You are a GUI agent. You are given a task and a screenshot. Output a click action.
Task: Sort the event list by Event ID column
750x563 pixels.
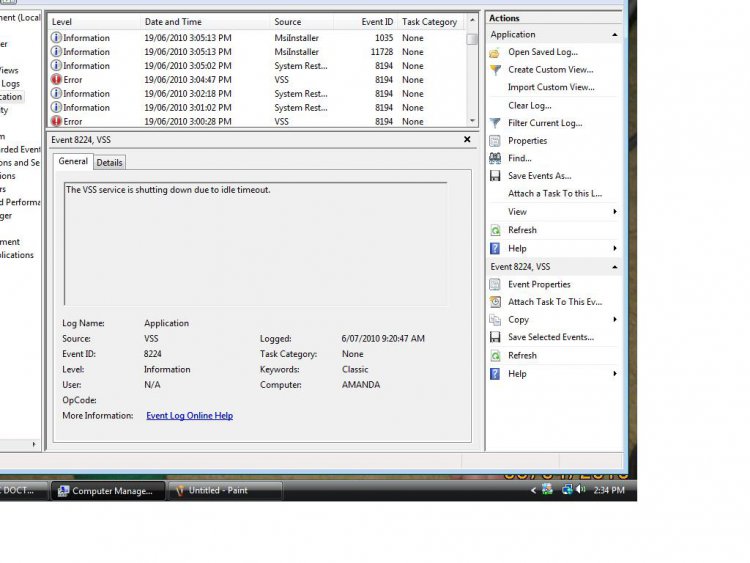[x=366, y=22]
